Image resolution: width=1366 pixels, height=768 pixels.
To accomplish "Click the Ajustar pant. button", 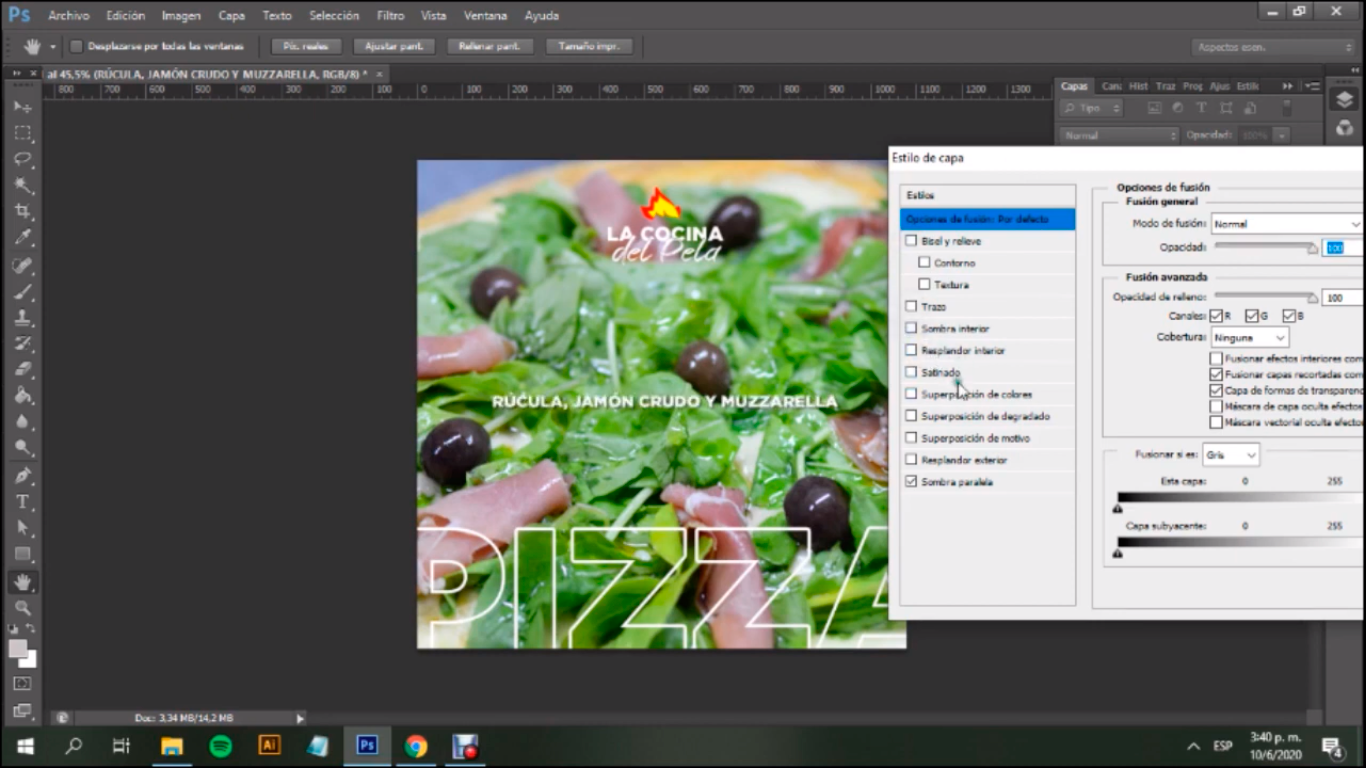I will click(393, 47).
